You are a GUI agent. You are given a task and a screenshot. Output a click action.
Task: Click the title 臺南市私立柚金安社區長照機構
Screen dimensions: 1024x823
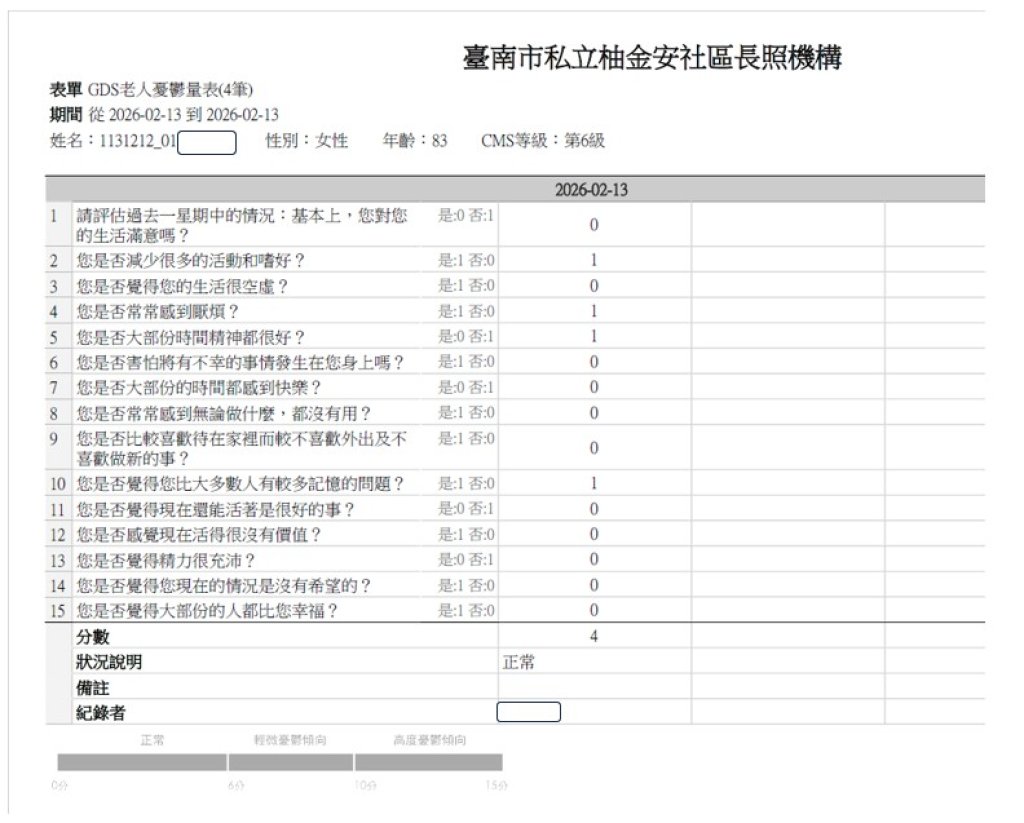pos(651,58)
